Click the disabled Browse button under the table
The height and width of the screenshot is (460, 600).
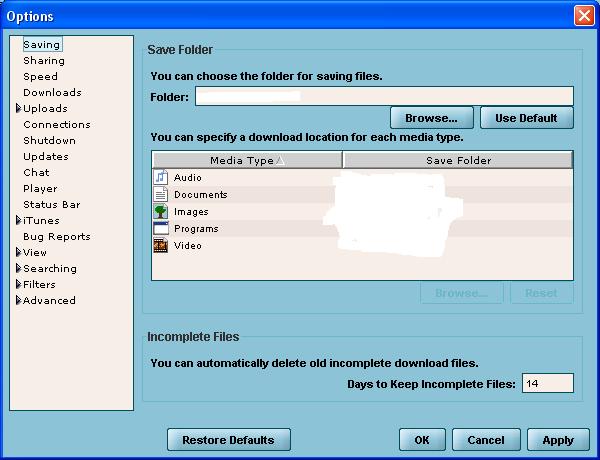tap(461, 293)
